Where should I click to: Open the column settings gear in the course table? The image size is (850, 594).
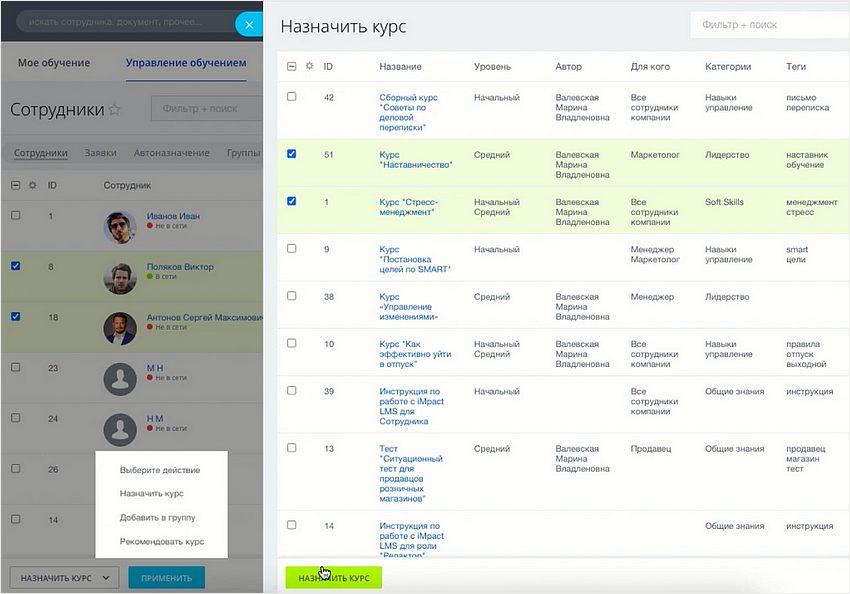click(311, 67)
